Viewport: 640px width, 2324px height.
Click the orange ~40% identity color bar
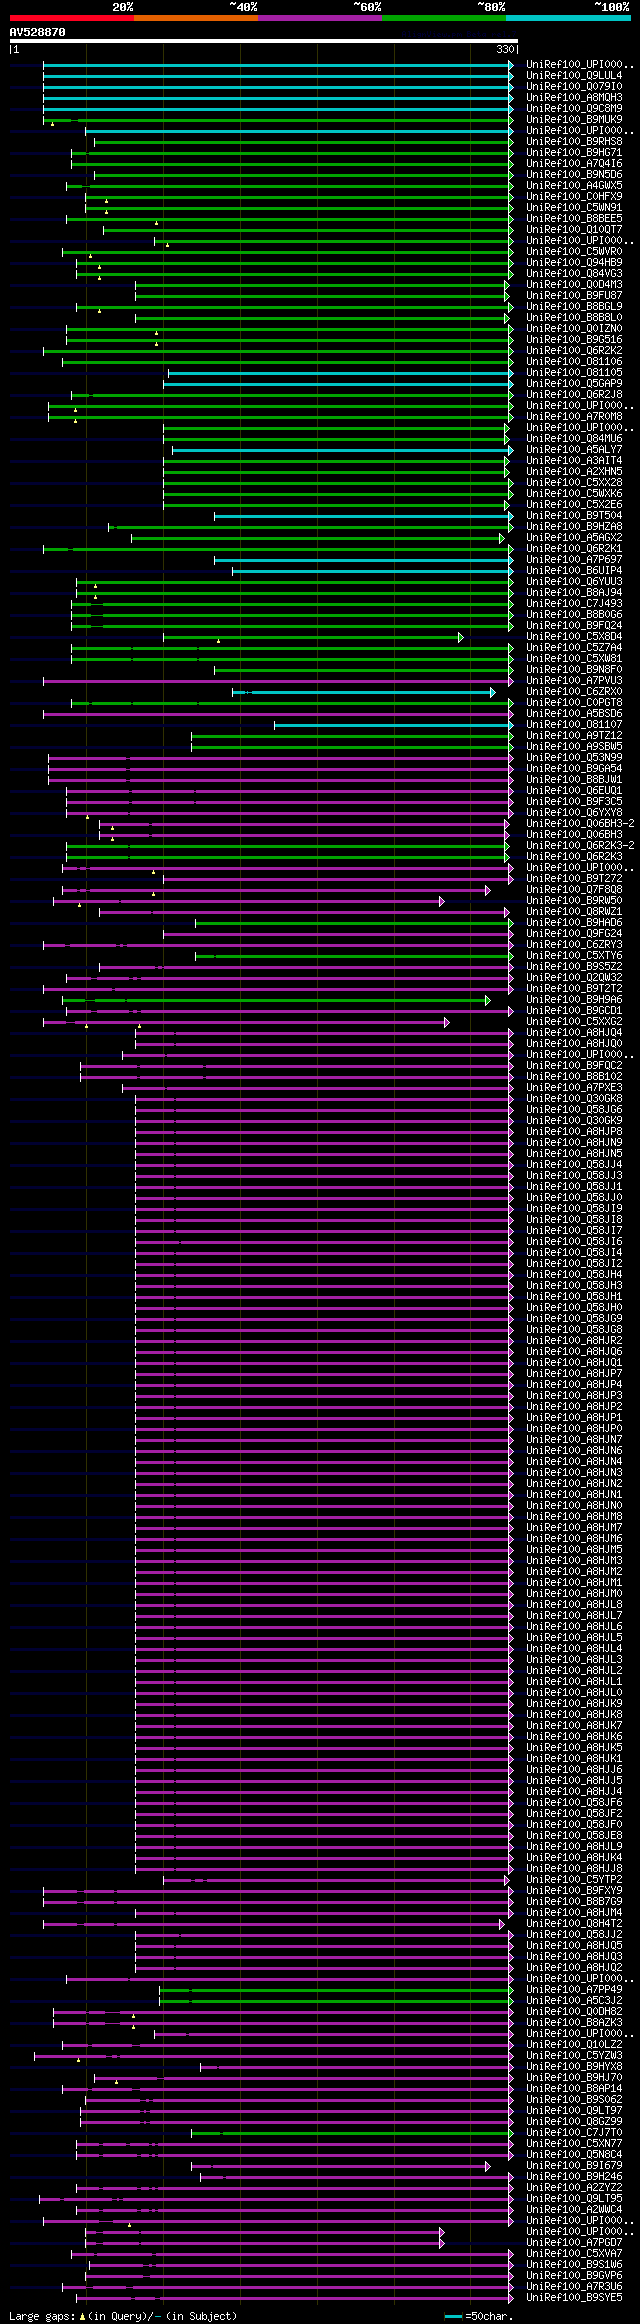(x=196, y=18)
